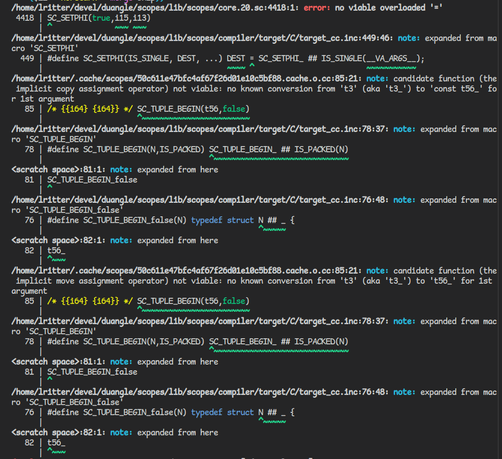Image resolution: width=502 pixels, height=459 pixels.
Task: Click the type name "'const t56_'"
Action: pos(457,89)
